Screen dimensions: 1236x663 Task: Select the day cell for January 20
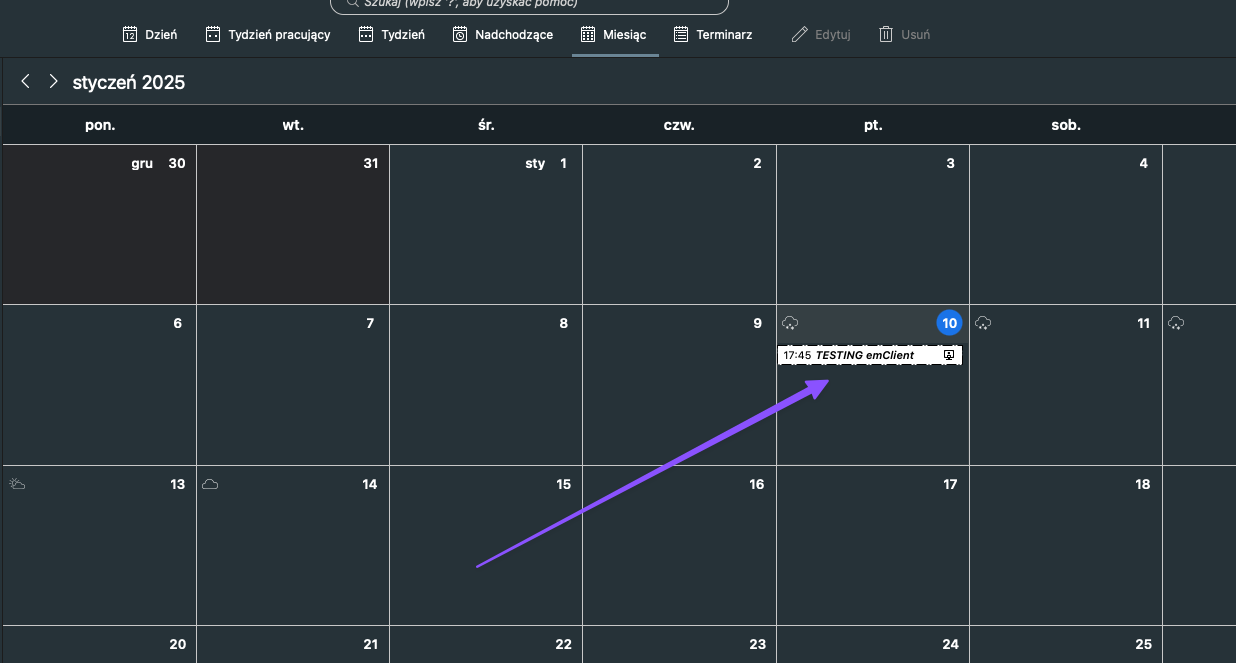pos(99,645)
